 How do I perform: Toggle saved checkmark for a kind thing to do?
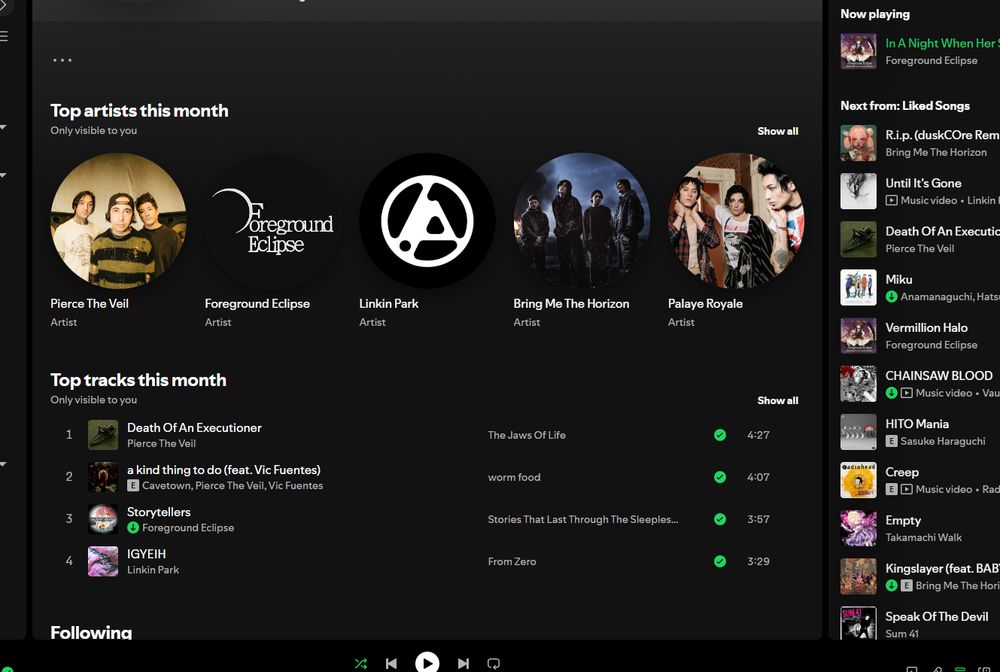point(720,477)
